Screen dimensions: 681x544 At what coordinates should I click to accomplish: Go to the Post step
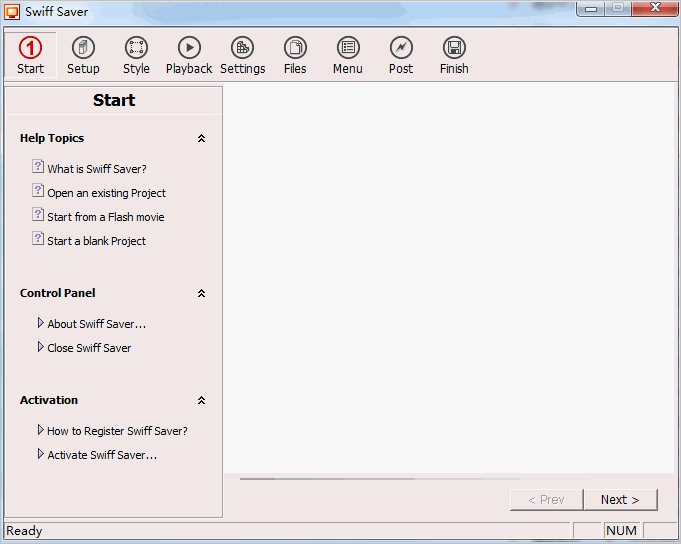click(401, 55)
